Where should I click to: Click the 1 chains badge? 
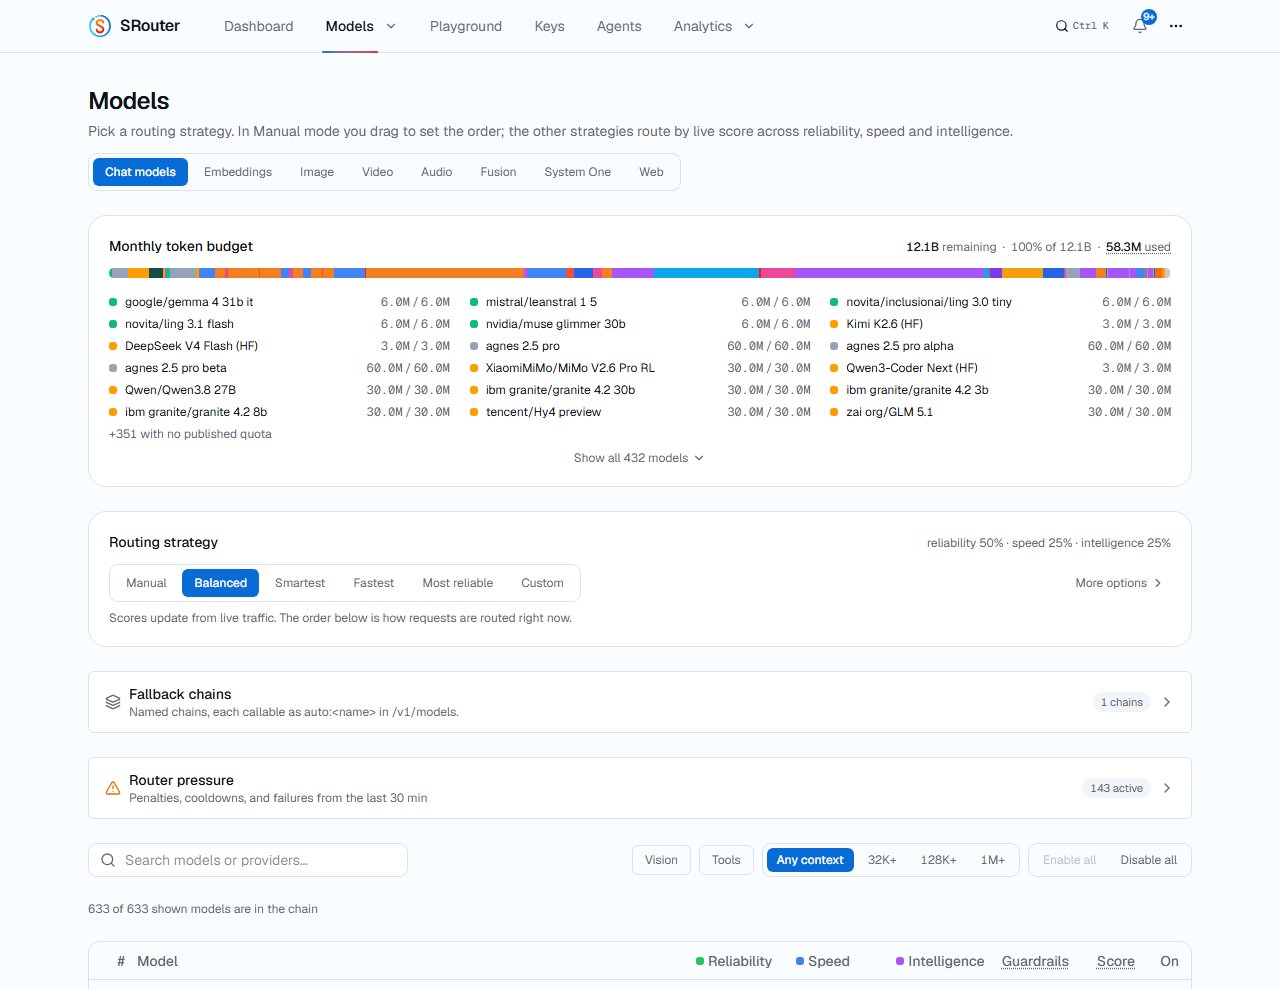coord(1122,702)
